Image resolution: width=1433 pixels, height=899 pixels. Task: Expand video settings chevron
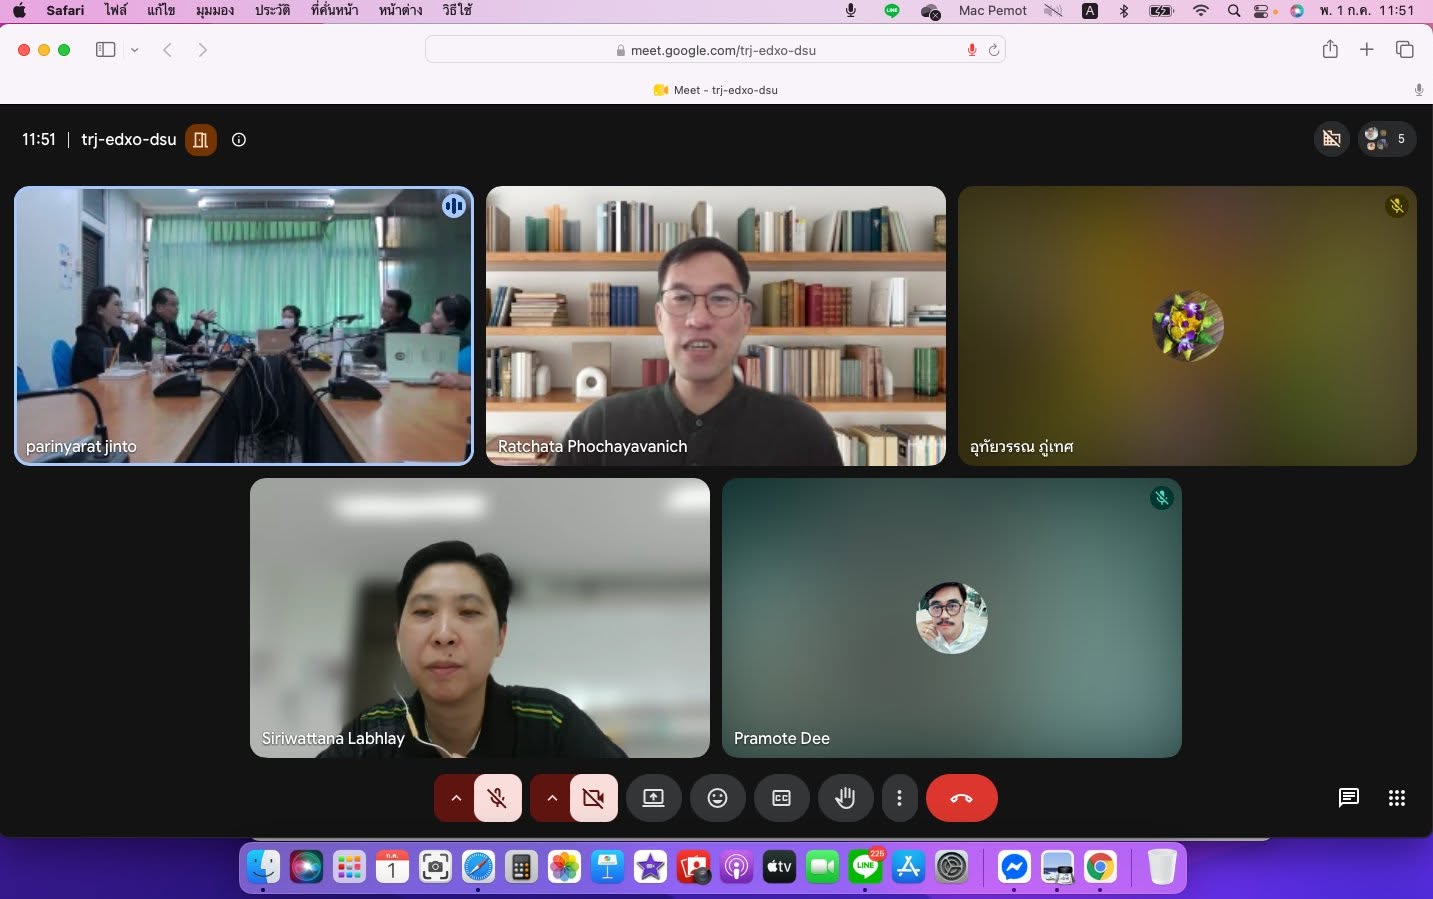pos(551,798)
